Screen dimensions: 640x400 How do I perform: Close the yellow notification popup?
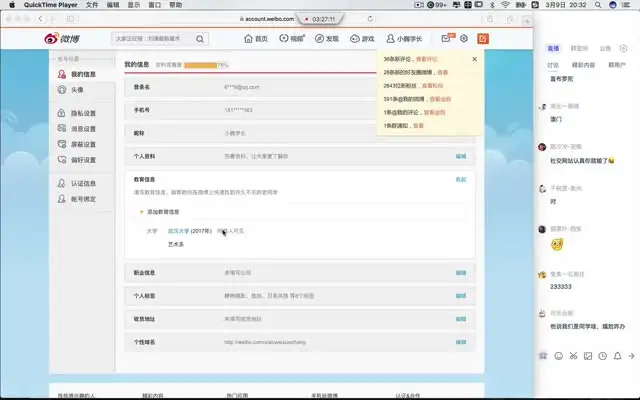point(474,59)
